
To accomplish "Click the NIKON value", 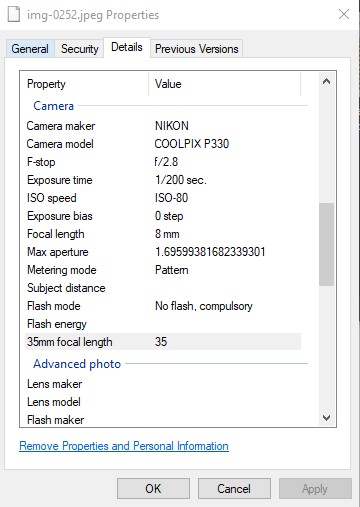I will pos(172,126).
